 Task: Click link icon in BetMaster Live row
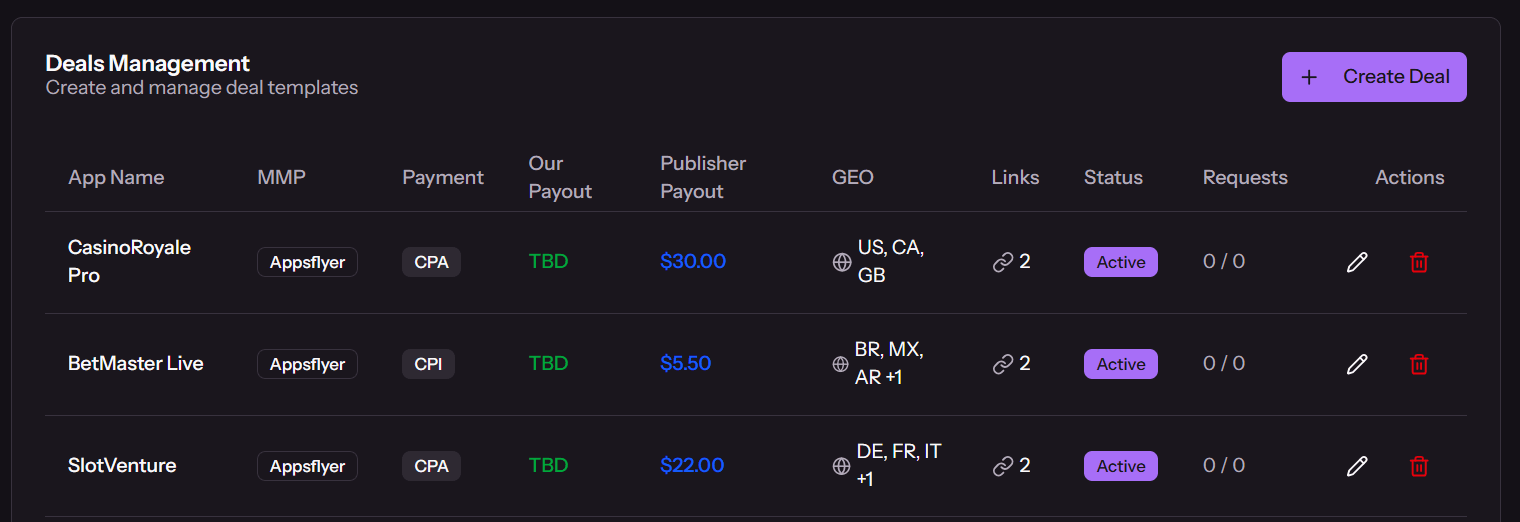coord(1003,364)
